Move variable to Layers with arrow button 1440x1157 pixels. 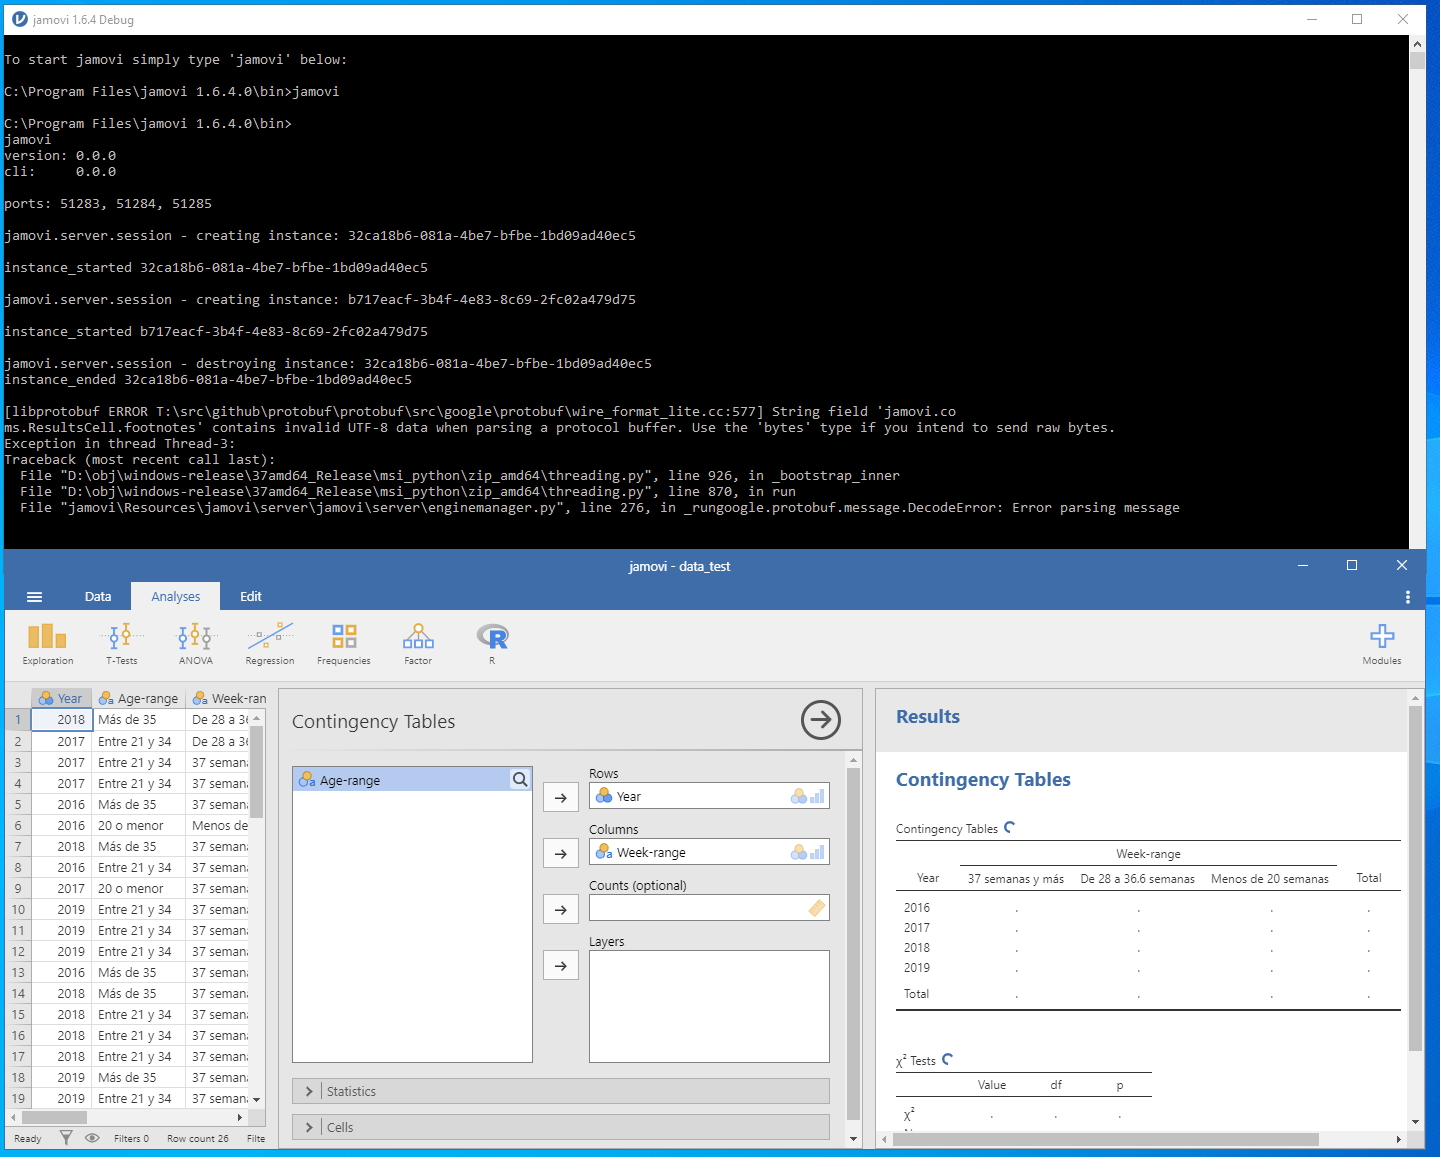click(561, 966)
